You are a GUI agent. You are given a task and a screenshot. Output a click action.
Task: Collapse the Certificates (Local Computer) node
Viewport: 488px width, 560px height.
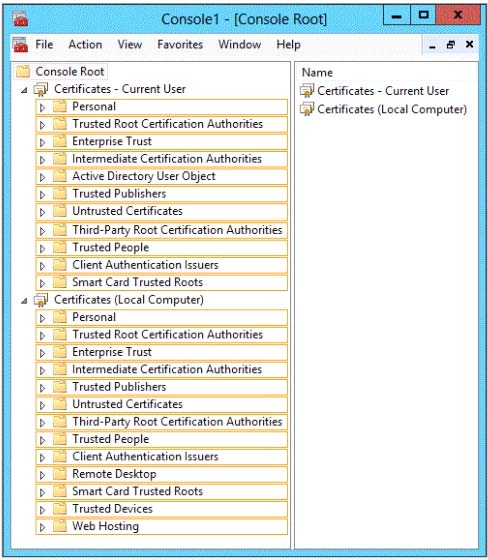[x=24, y=301]
